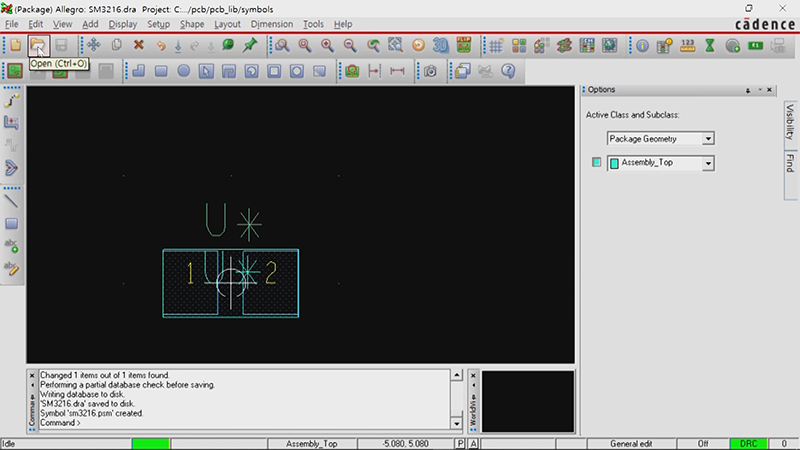800x450 pixels.
Task: Open the Setup menu
Action: pyautogui.click(x=158, y=24)
